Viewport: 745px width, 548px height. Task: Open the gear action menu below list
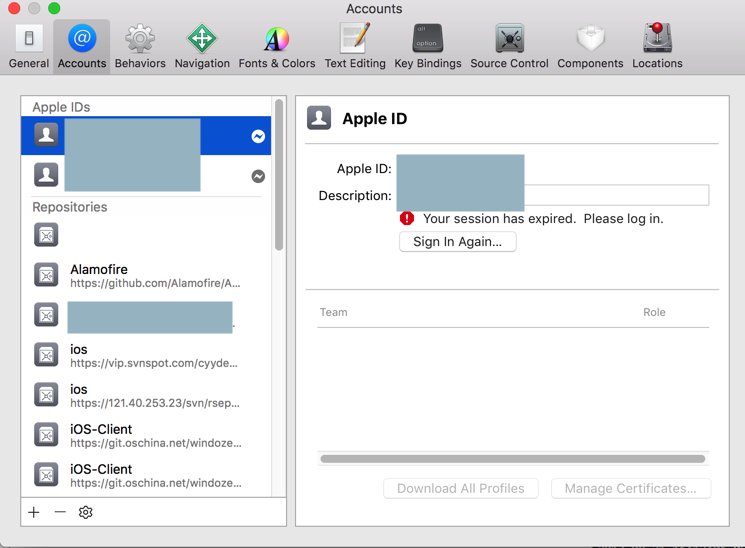pyautogui.click(x=86, y=512)
